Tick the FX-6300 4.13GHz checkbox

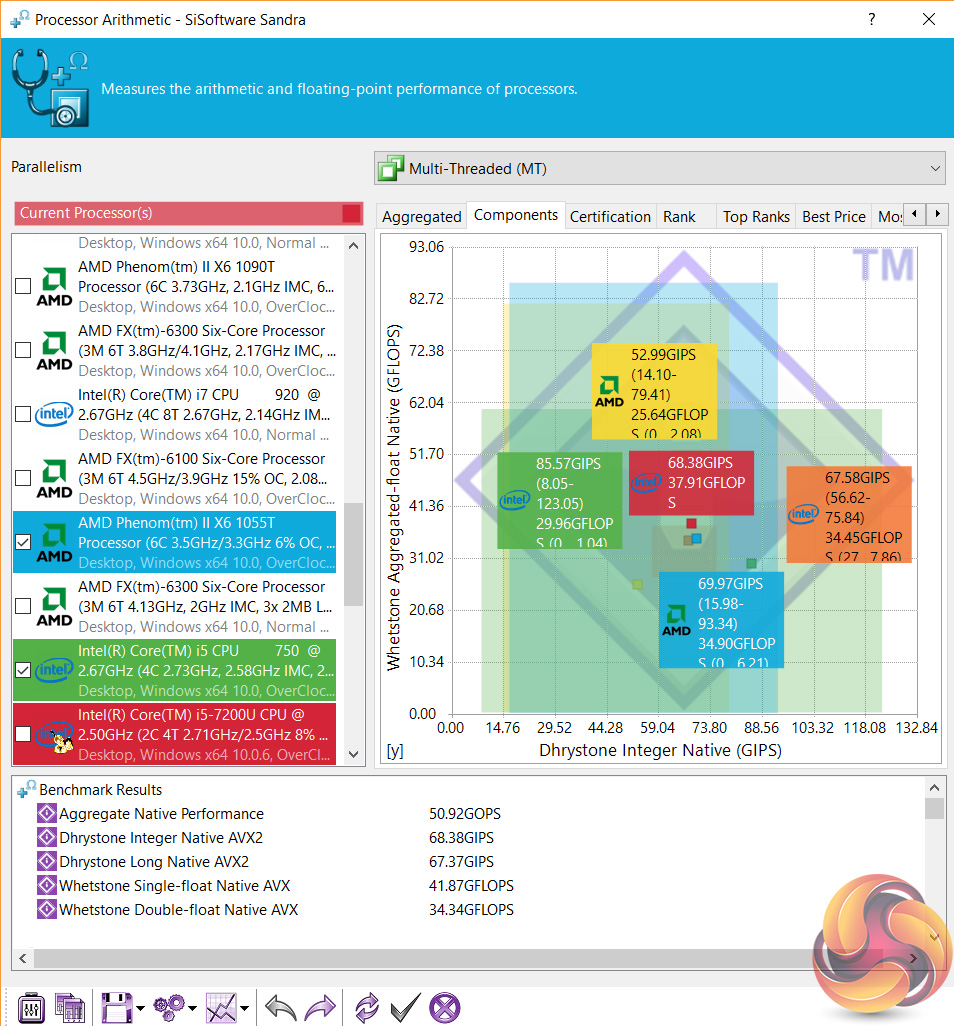23,606
